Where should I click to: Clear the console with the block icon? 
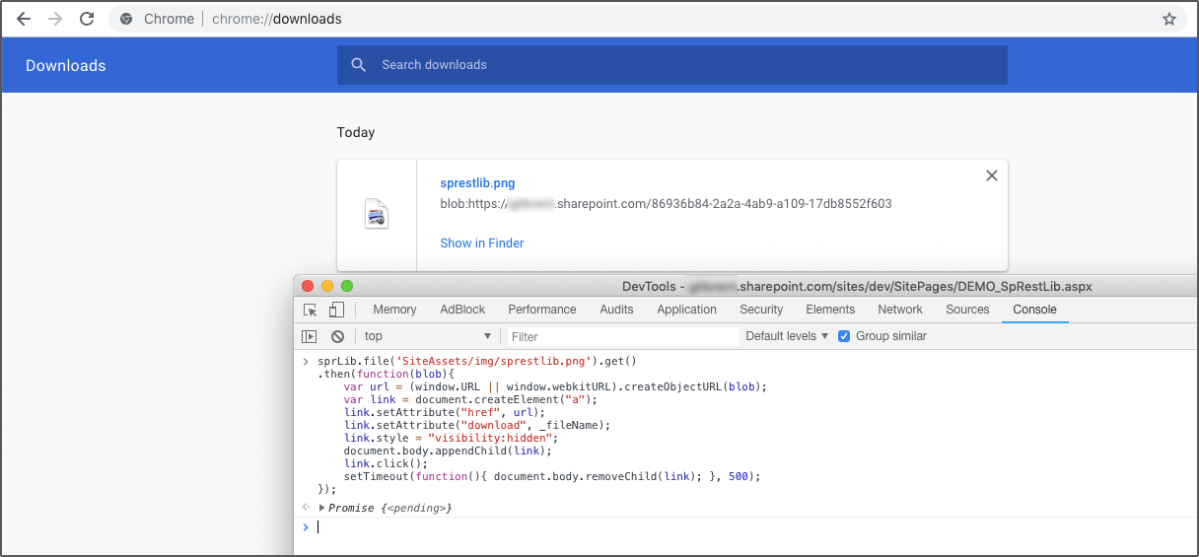pyautogui.click(x=337, y=336)
